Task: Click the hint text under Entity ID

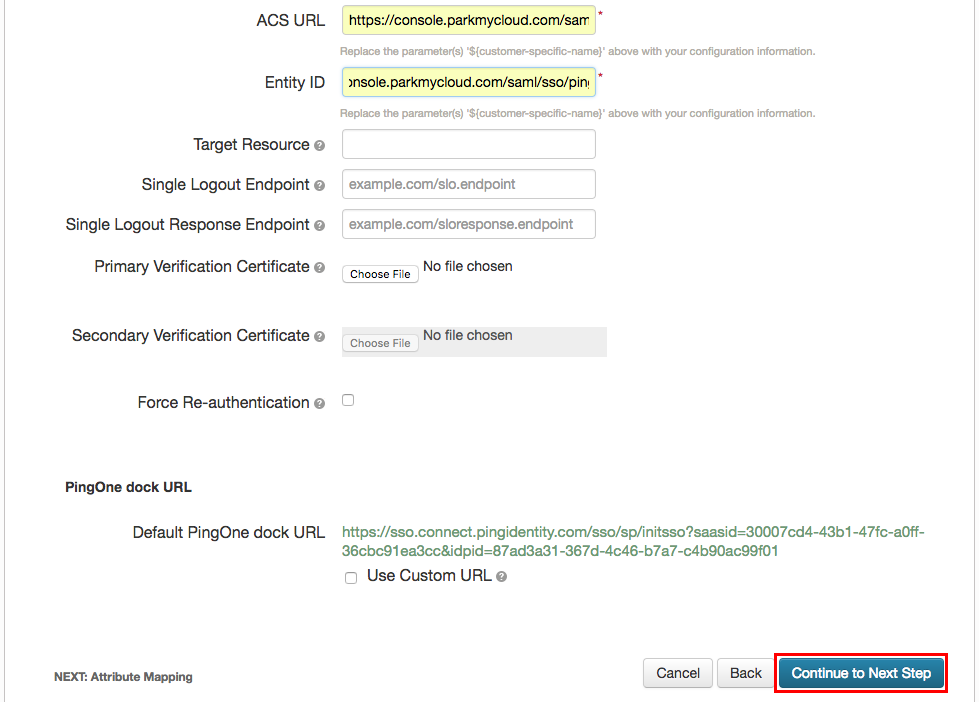Action: 578,113
